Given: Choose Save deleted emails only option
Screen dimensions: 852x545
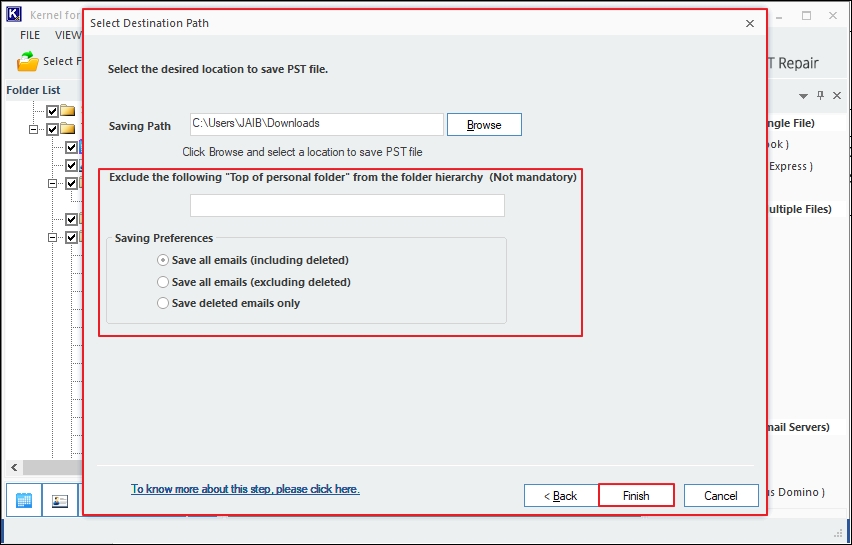Looking at the screenshot, I should point(229,303).
